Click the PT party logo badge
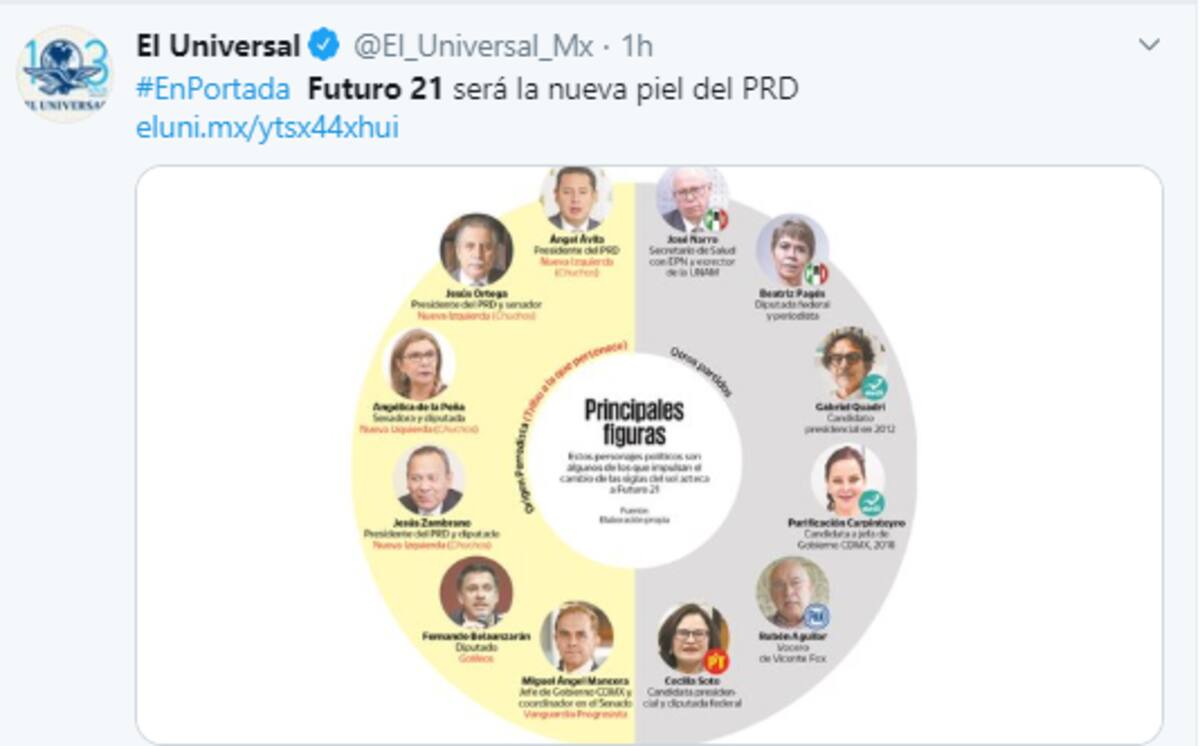The width and height of the screenshot is (1200, 746). coord(715,660)
